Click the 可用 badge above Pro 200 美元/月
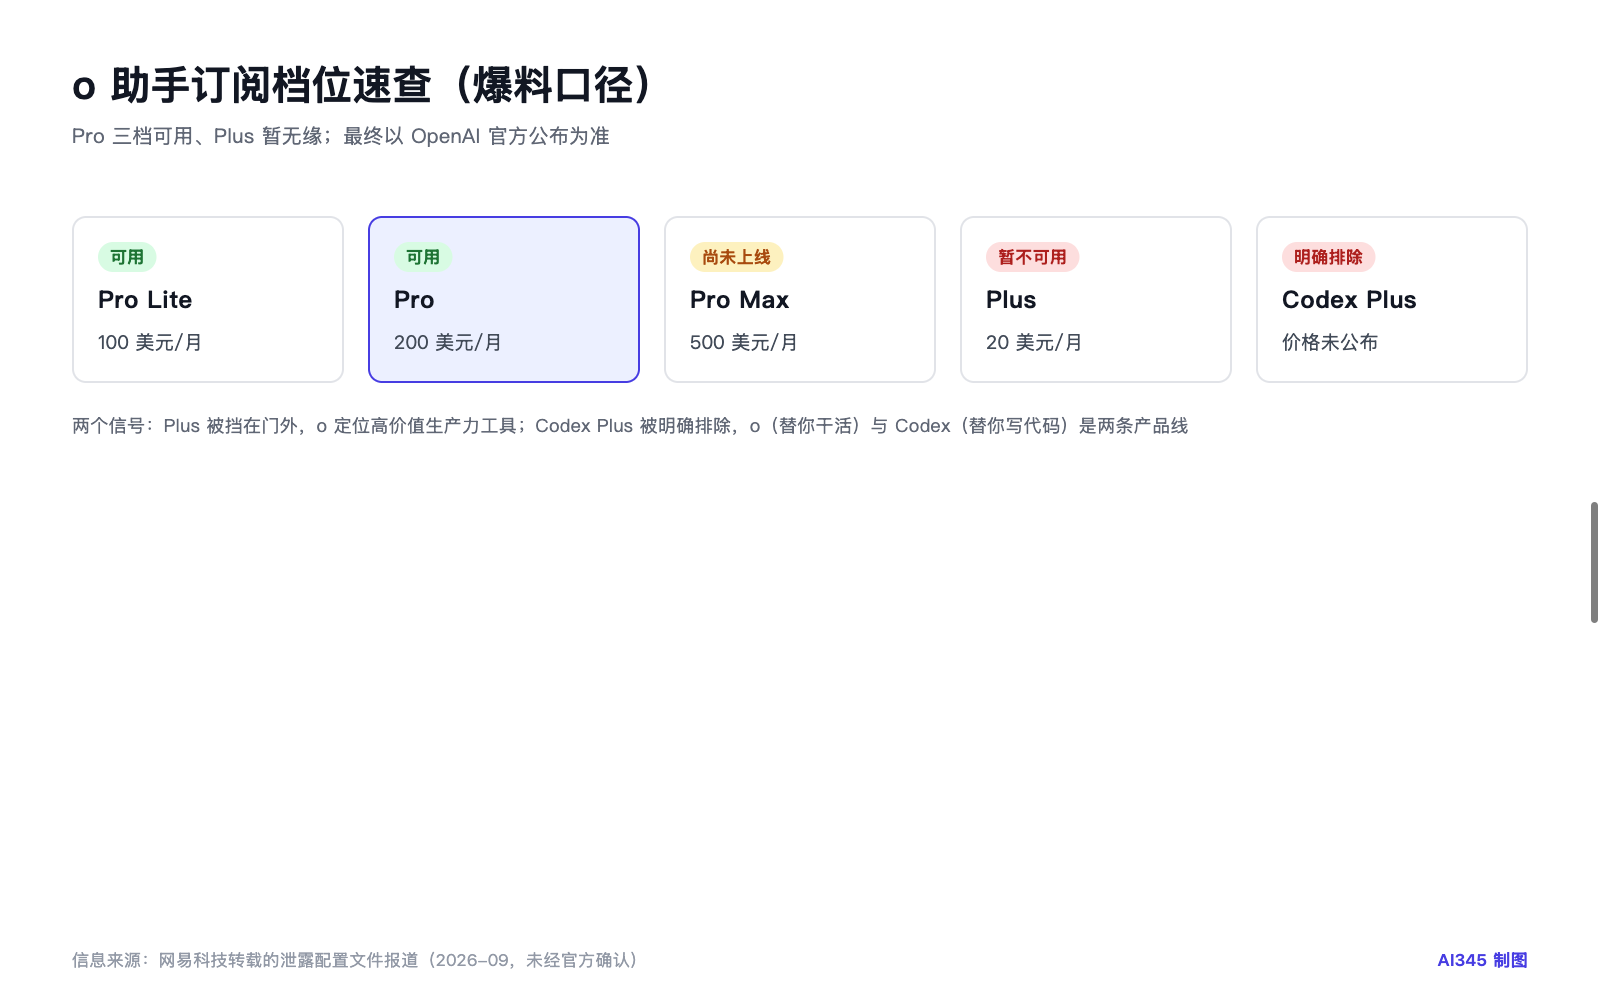This screenshot has width=1600, height=1000. 423,257
